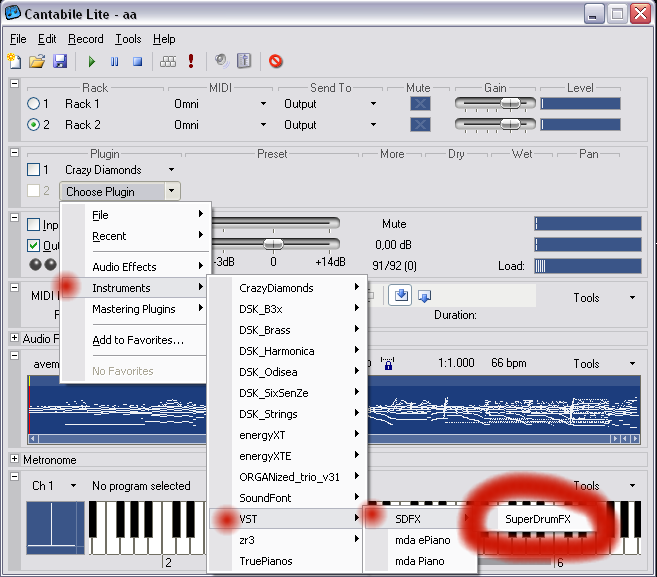Enable plugin 1 Crazy Diamonds checkbox
657x577 pixels.
[x=34, y=170]
